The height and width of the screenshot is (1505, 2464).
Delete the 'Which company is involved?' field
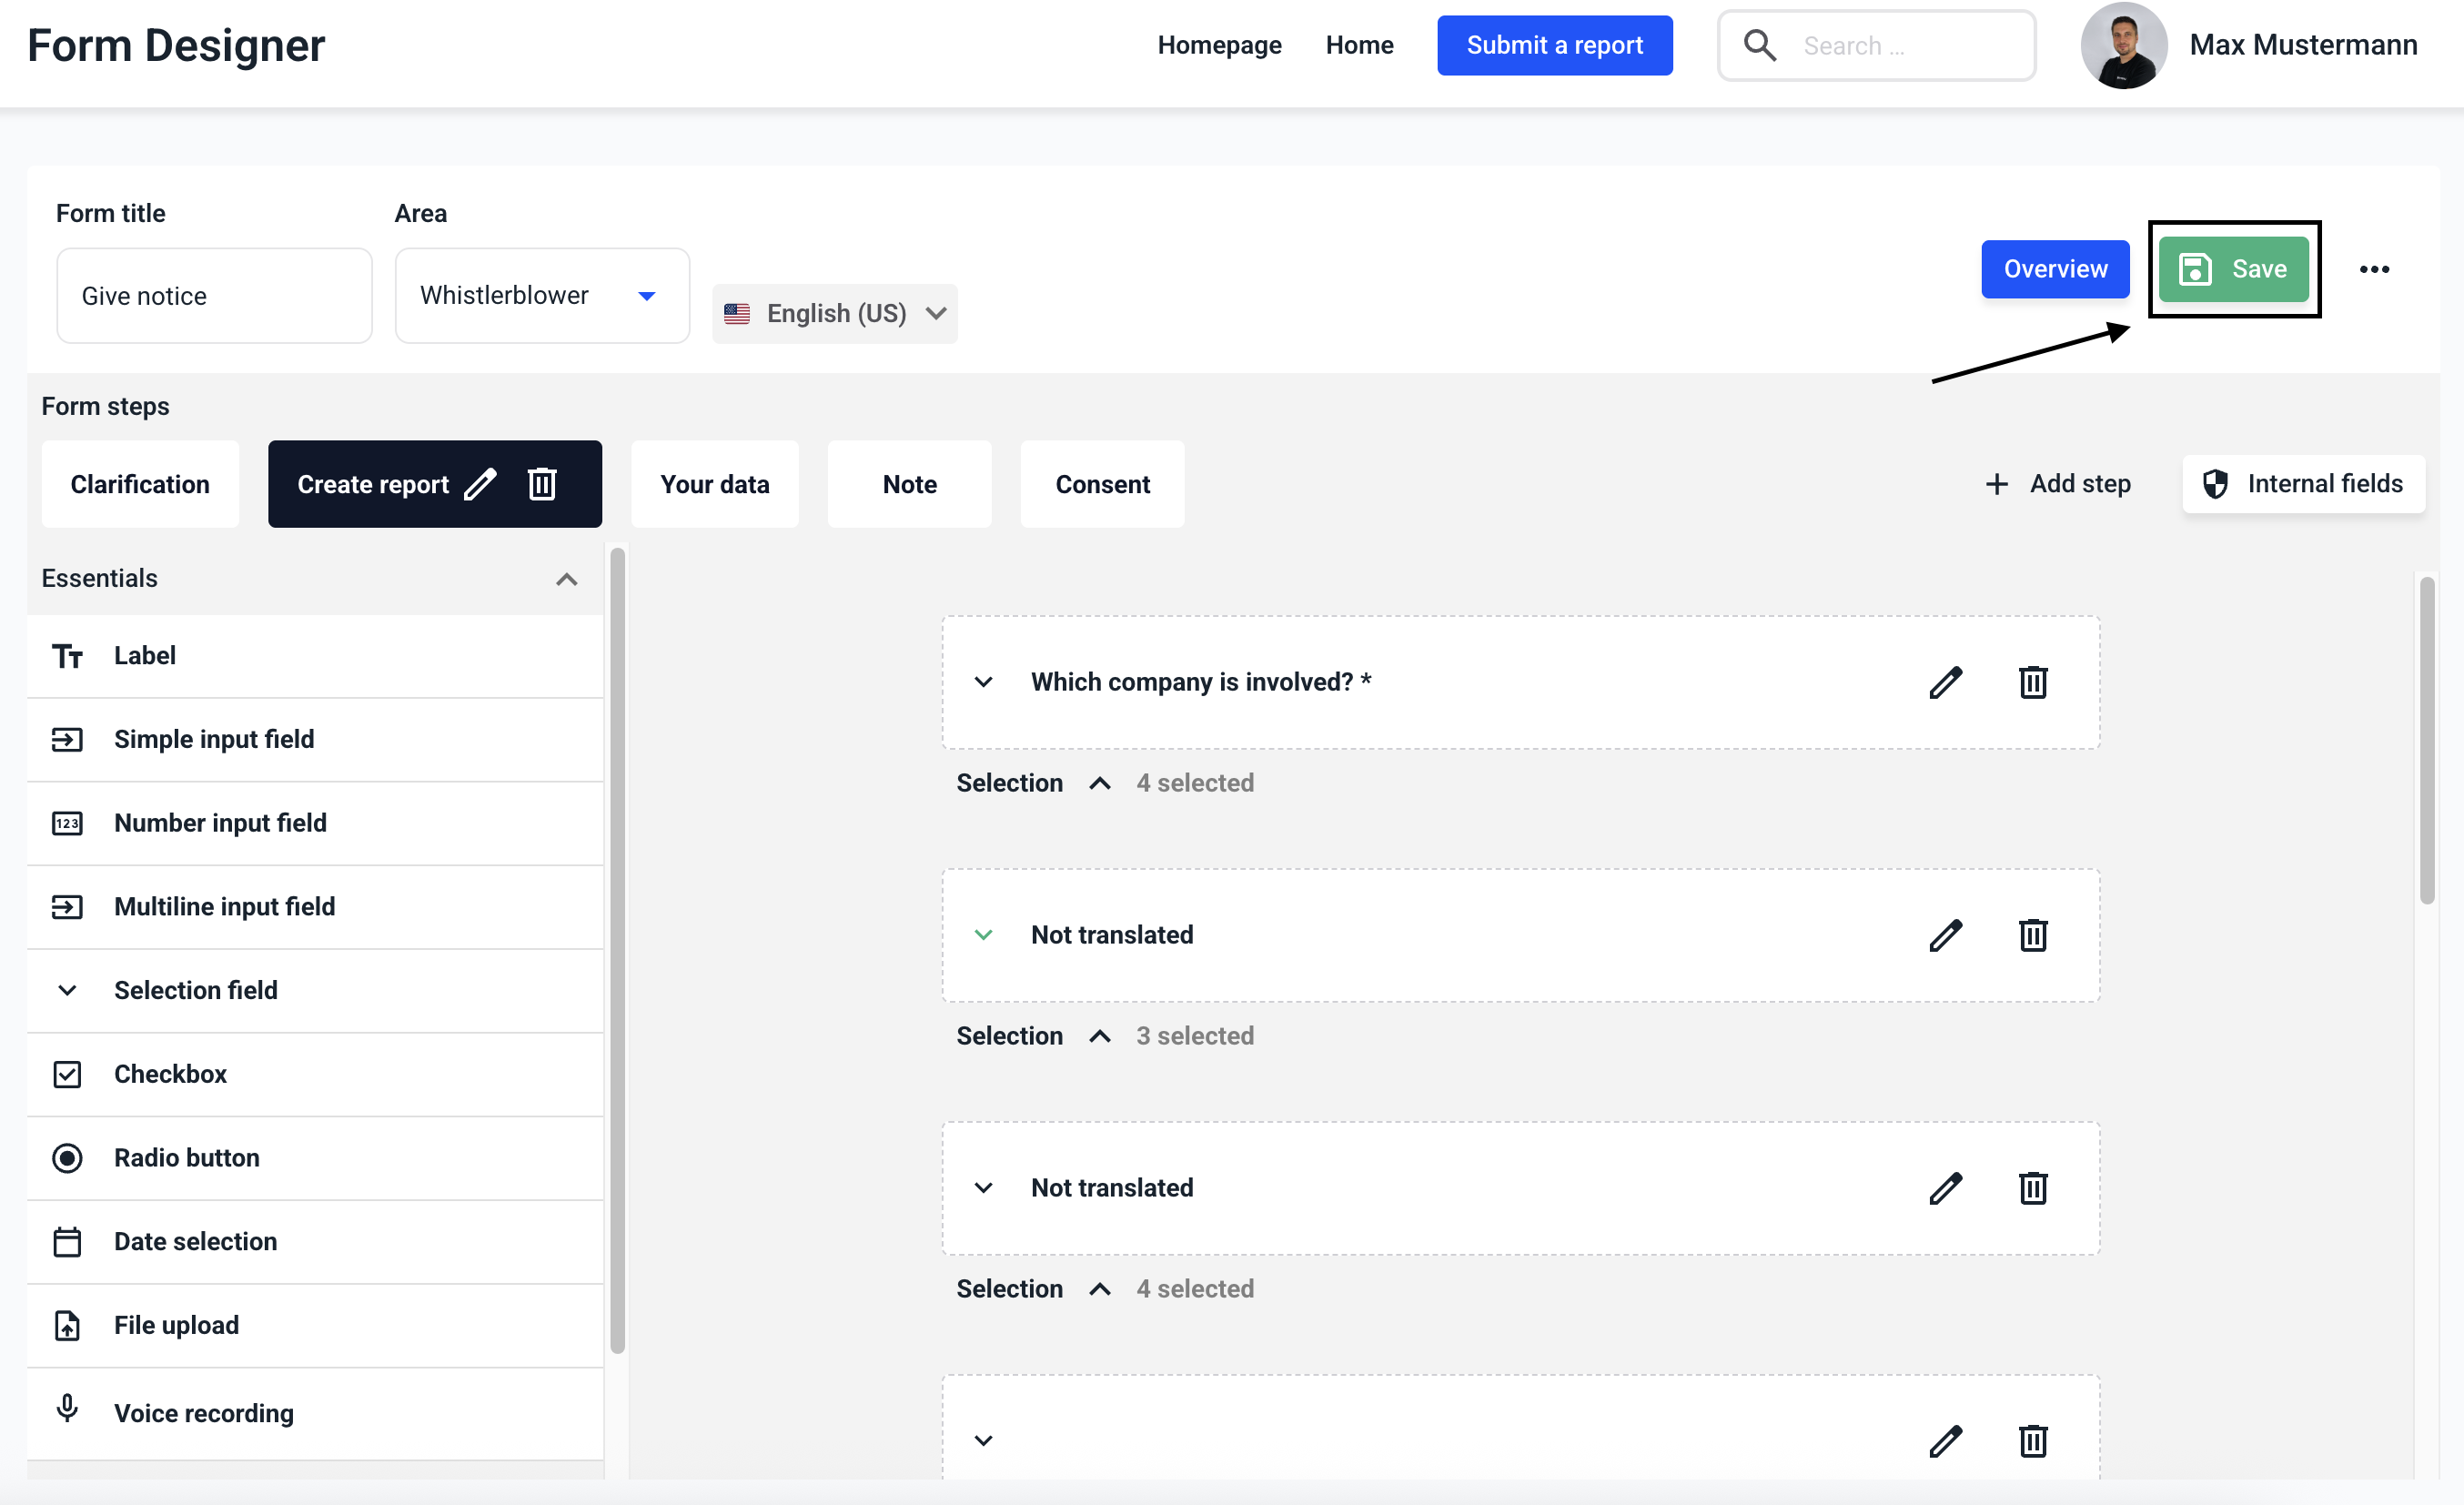(x=2033, y=682)
